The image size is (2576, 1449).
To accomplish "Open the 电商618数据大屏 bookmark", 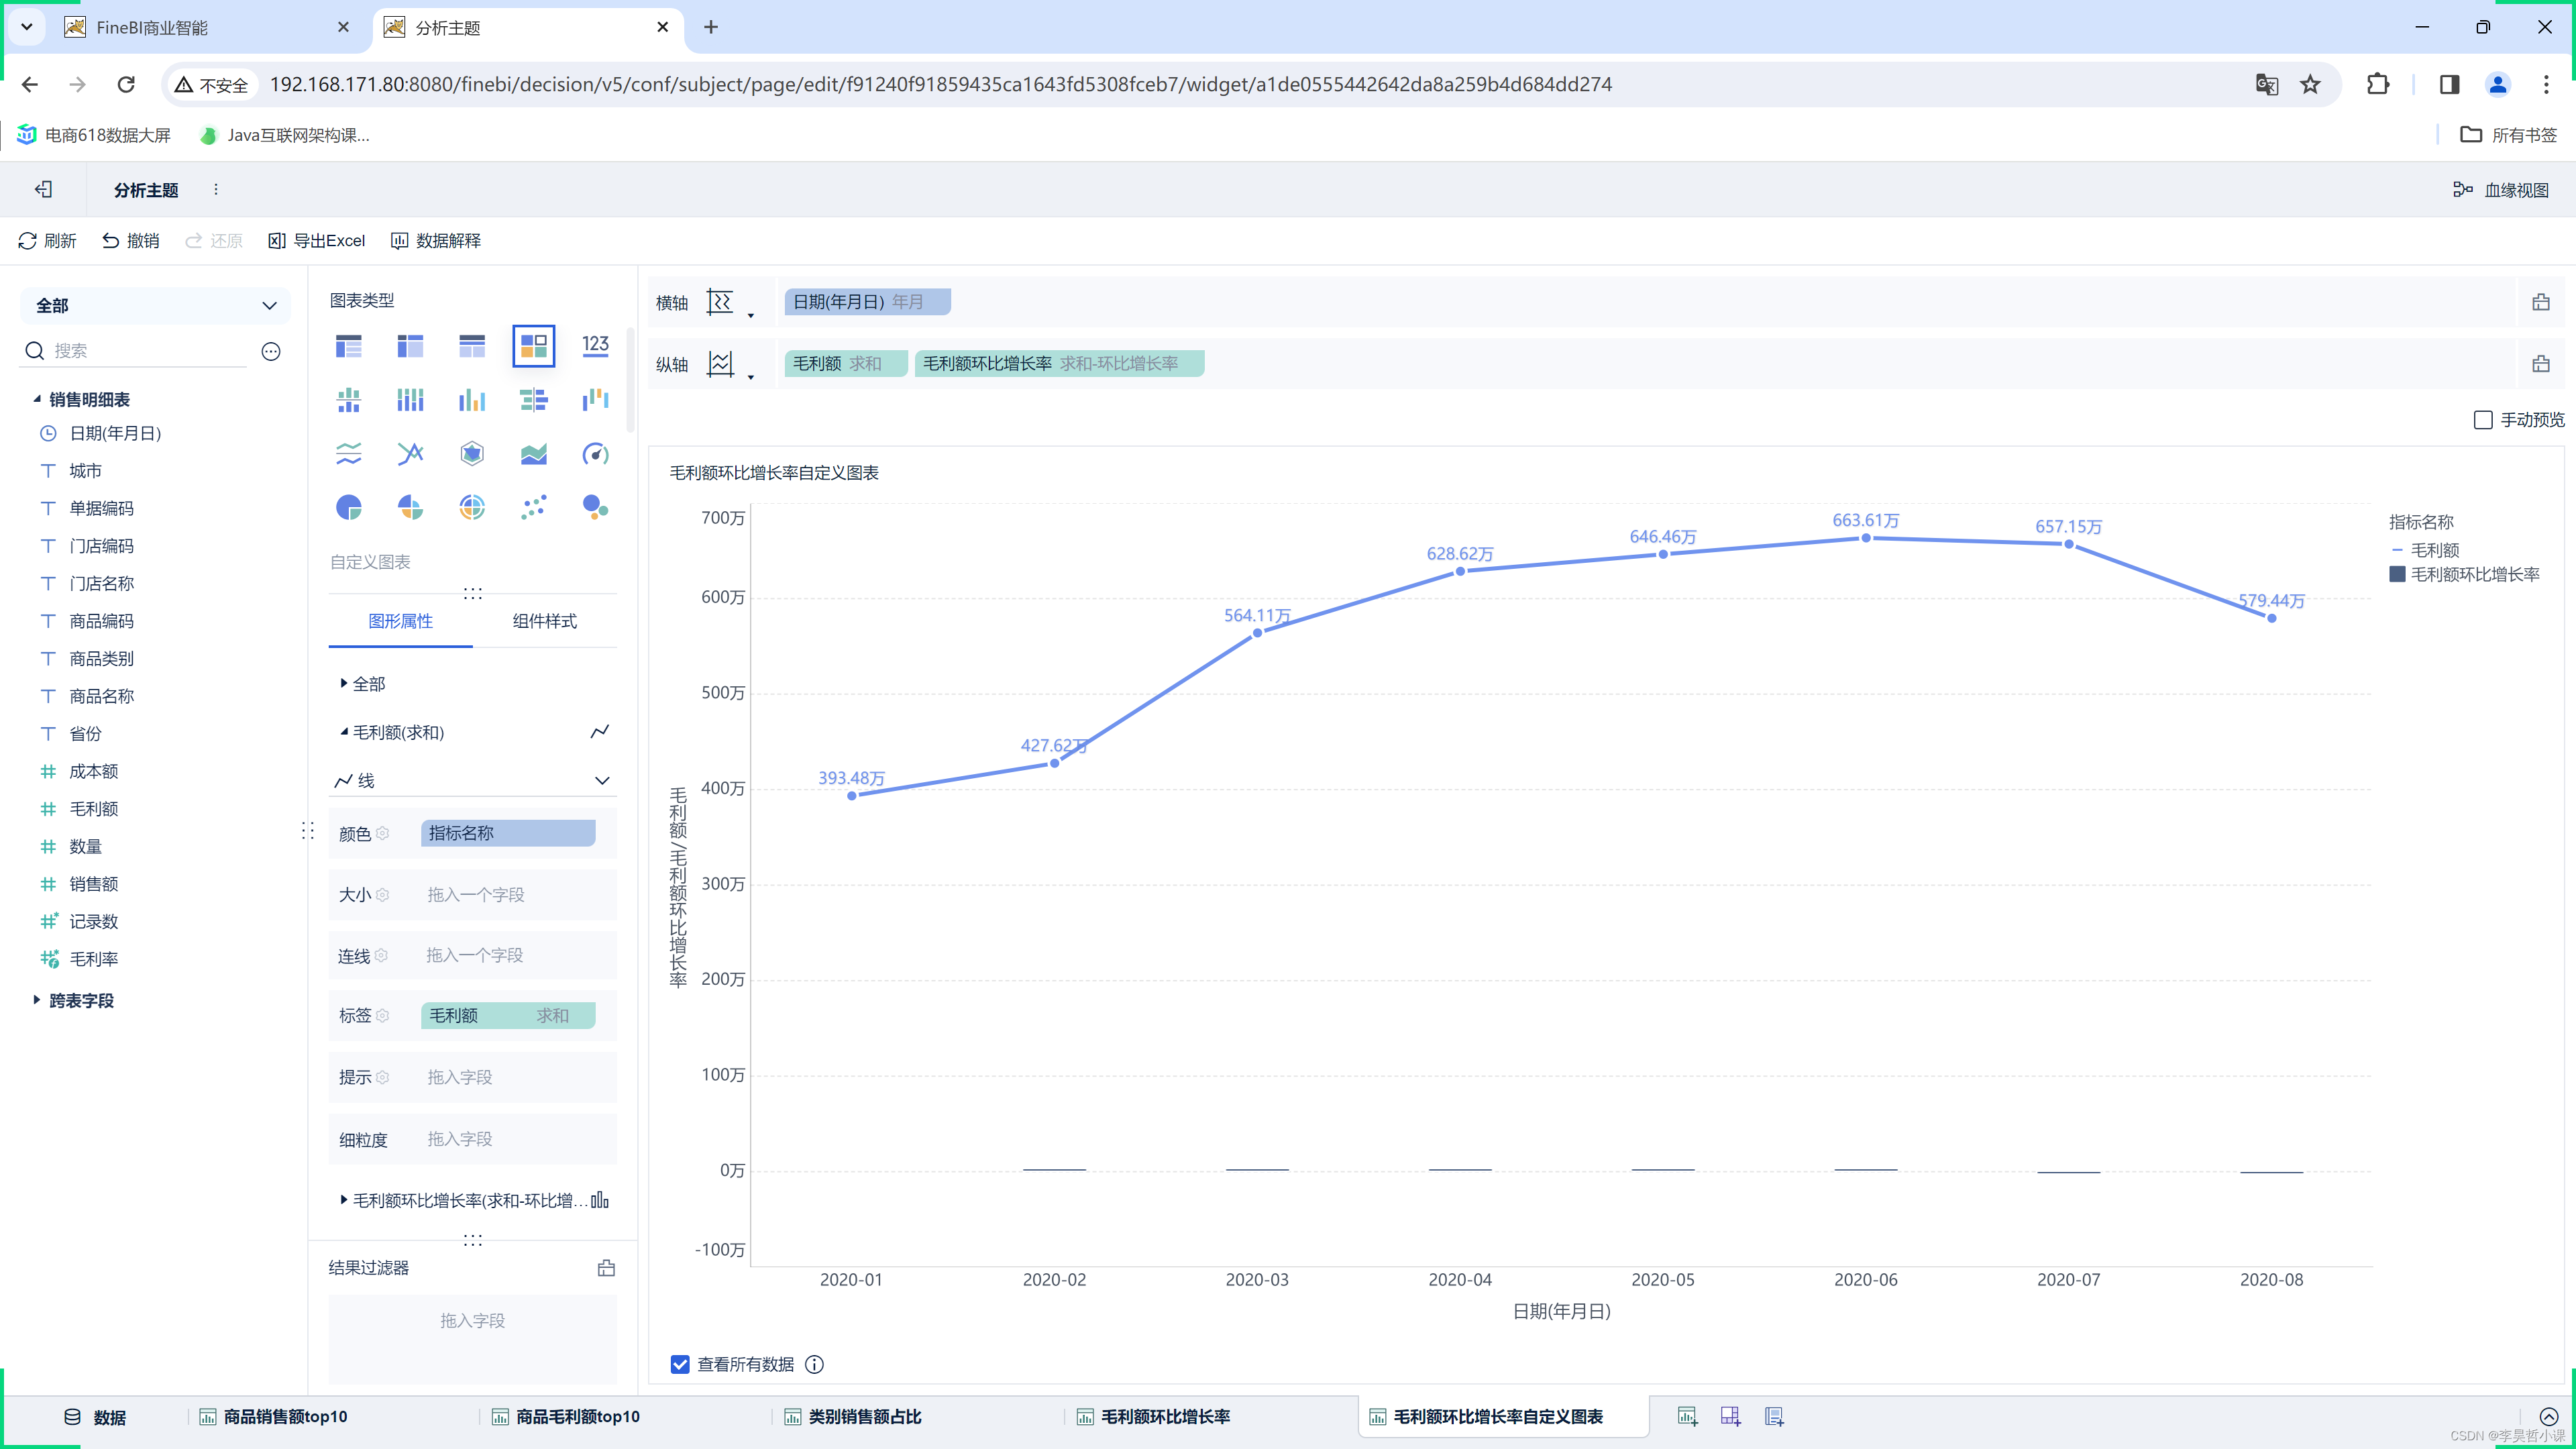I will pos(94,135).
